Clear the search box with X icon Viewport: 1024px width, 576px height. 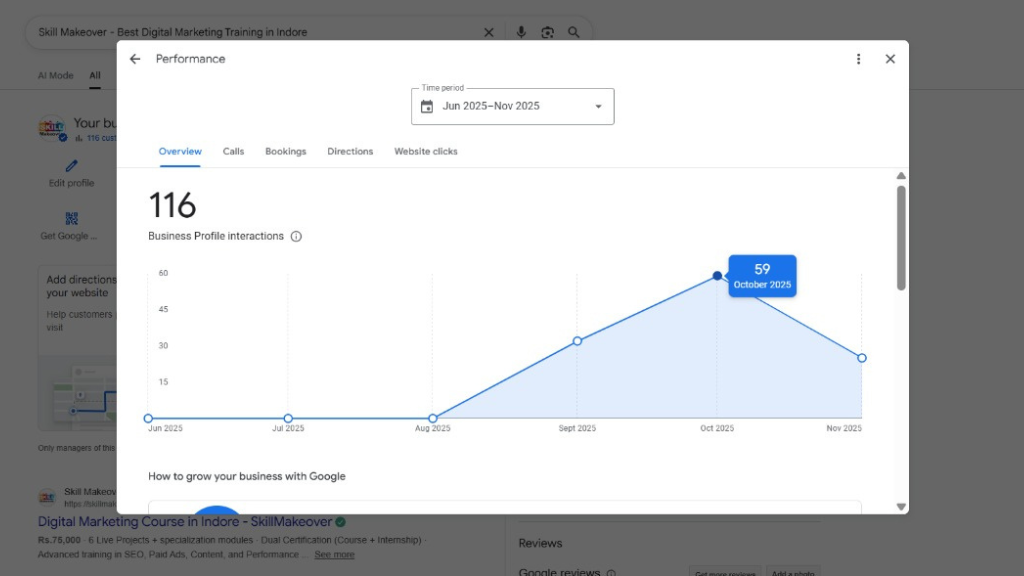point(489,32)
